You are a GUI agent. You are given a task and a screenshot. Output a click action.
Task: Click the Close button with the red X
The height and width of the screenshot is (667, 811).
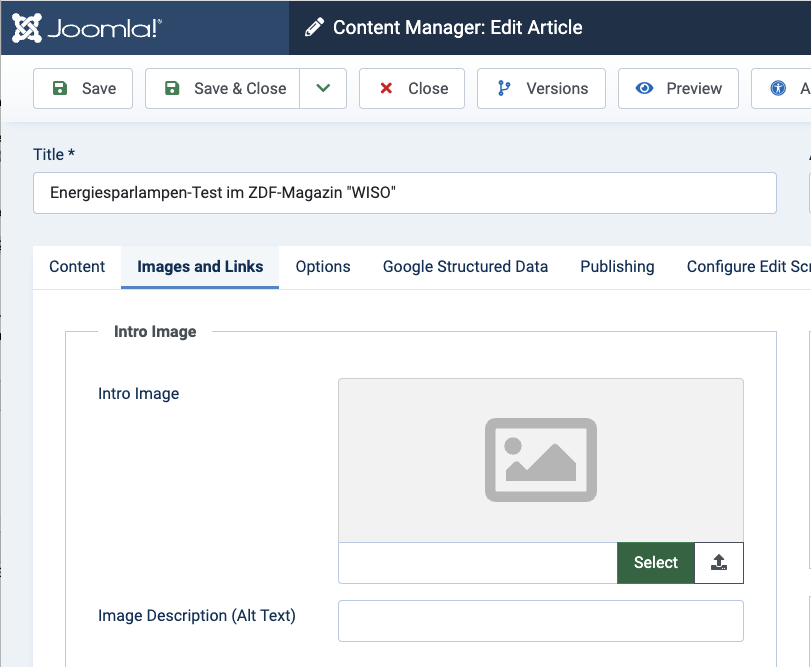coord(412,88)
